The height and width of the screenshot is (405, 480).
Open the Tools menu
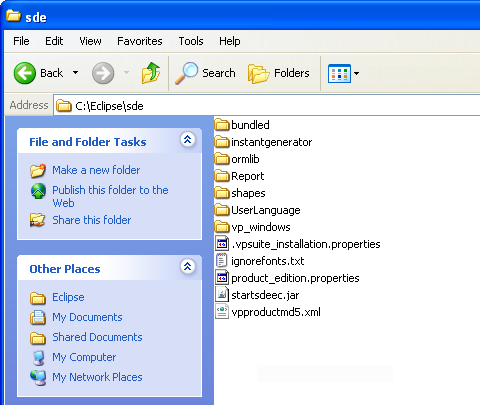point(191,41)
